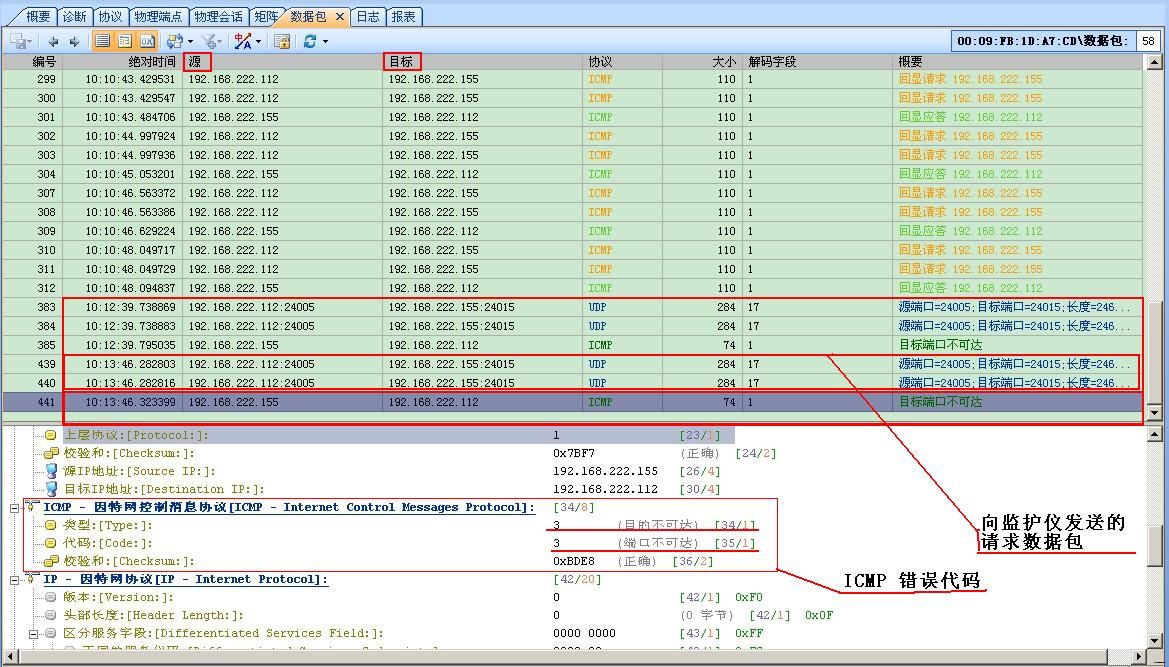Click the decode character set icon
The image size is (1169, 667).
tap(243, 41)
